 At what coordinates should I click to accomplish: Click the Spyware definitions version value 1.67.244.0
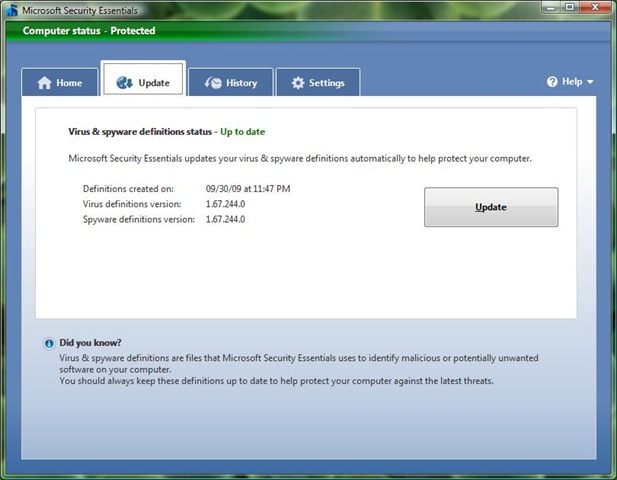pyautogui.click(x=225, y=219)
